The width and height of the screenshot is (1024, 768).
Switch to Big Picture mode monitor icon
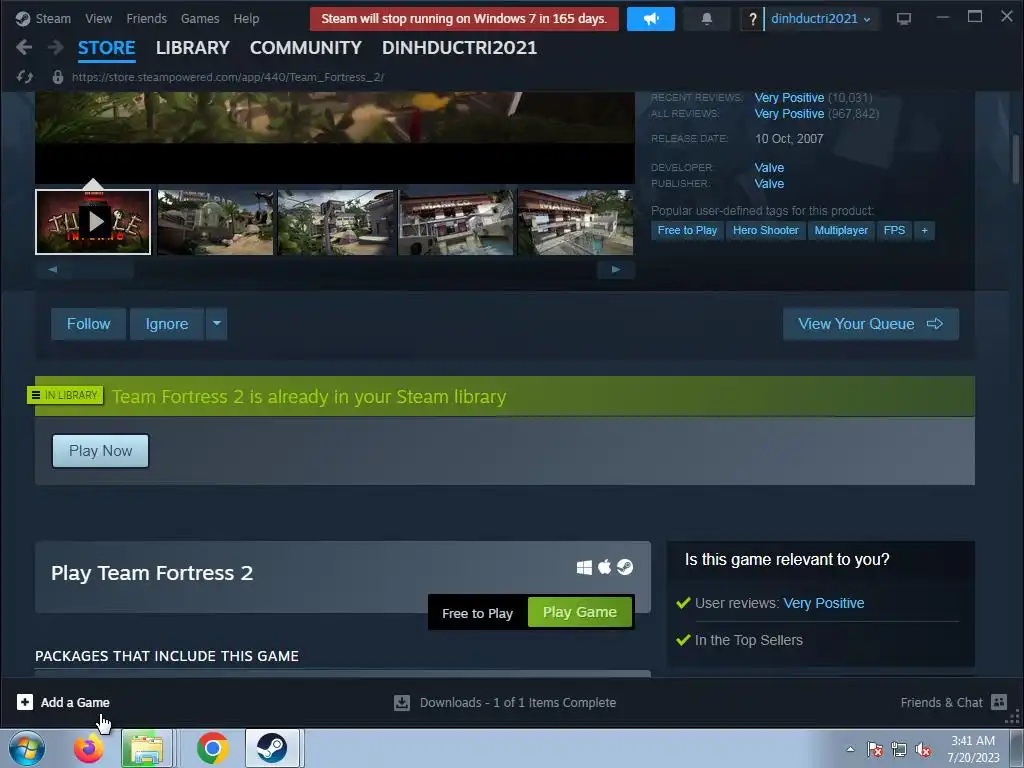tap(904, 19)
